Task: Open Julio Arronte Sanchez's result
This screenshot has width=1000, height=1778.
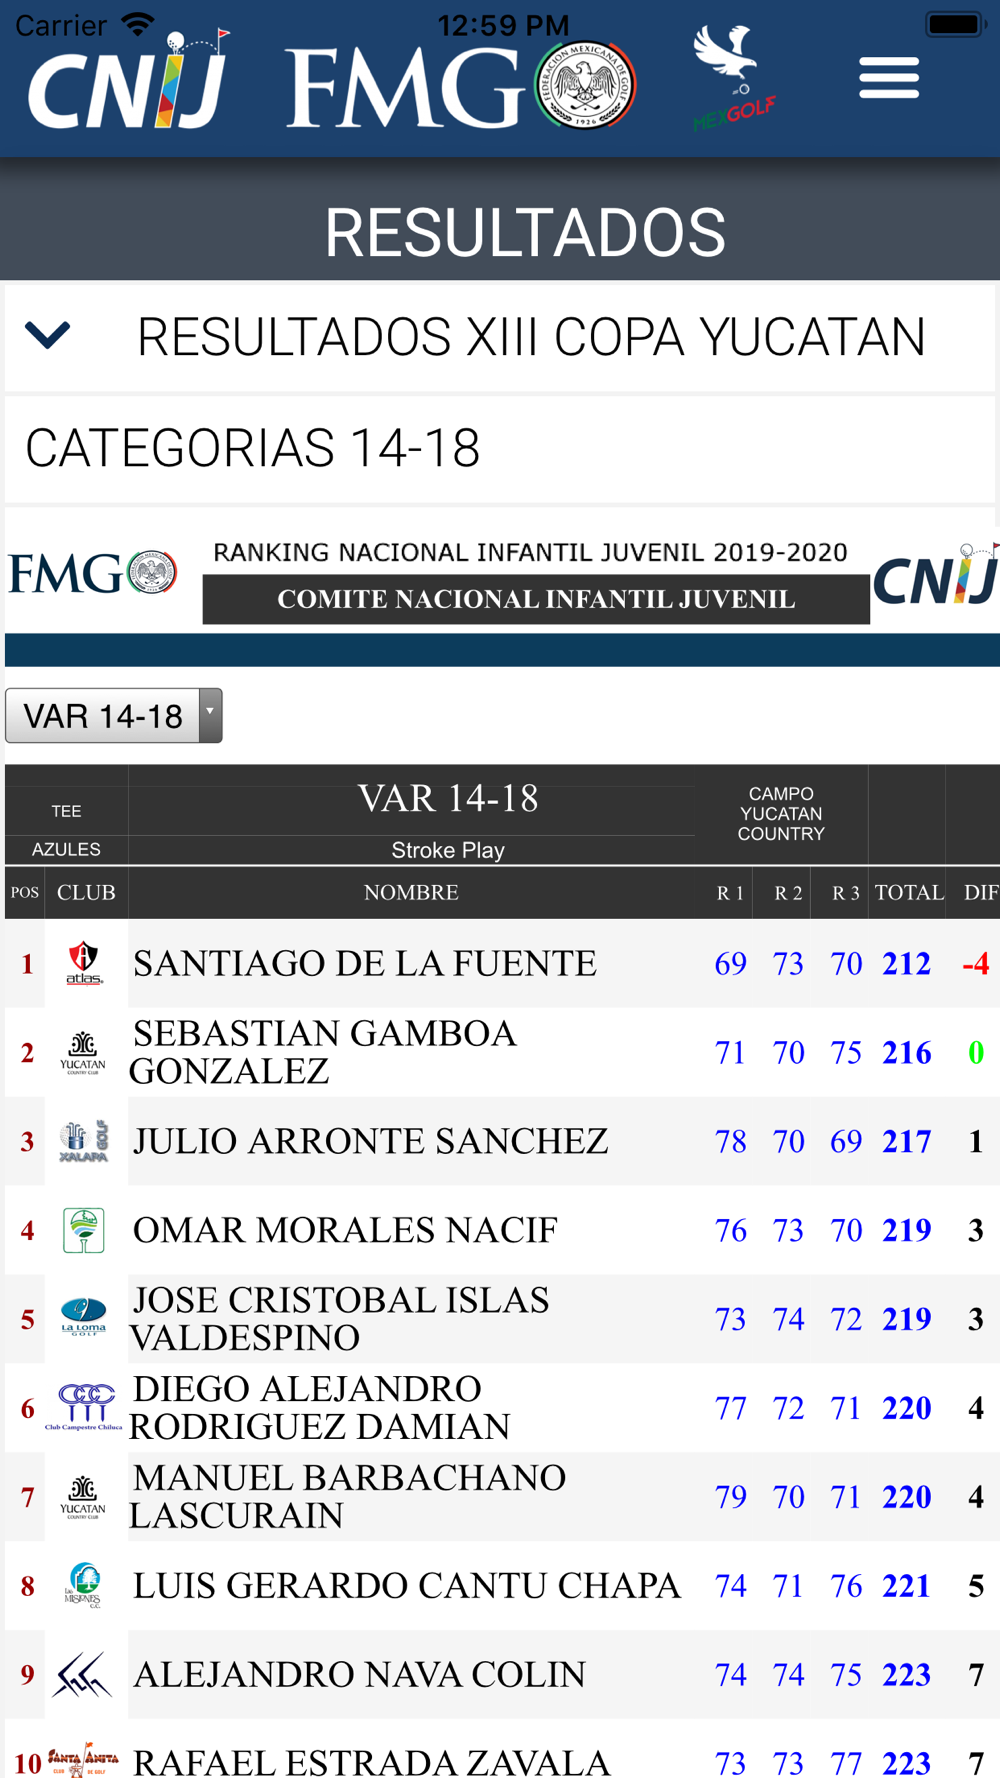Action: [x=502, y=1141]
